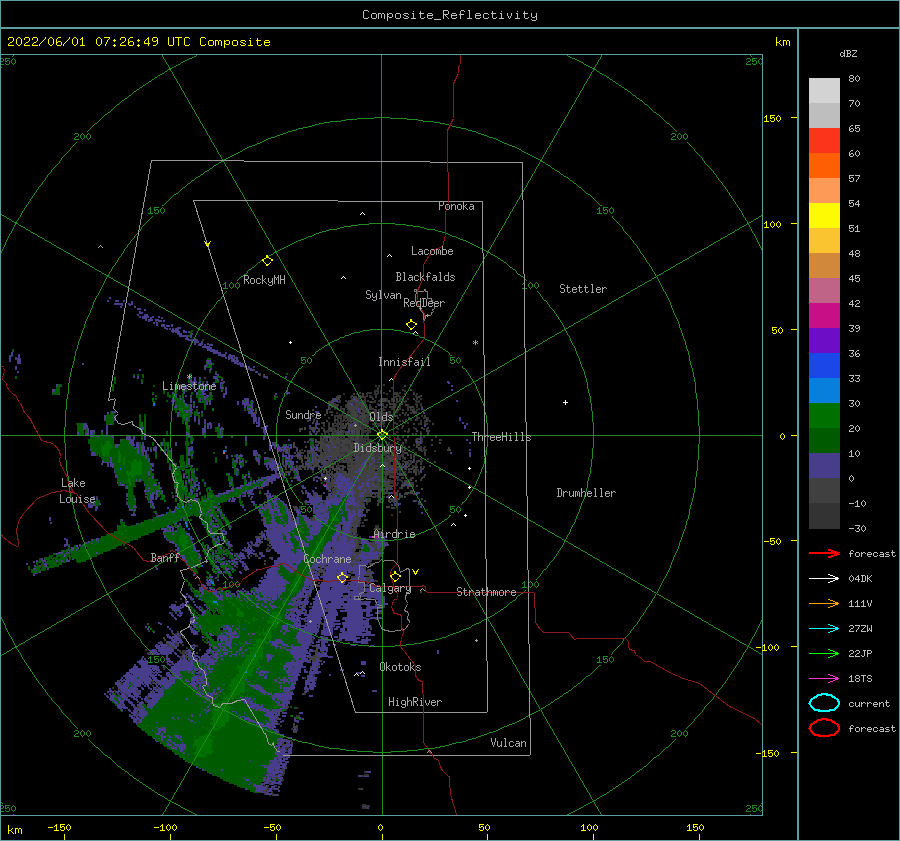Click the Okotoks label
This screenshot has width=900, height=841.
(x=400, y=667)
